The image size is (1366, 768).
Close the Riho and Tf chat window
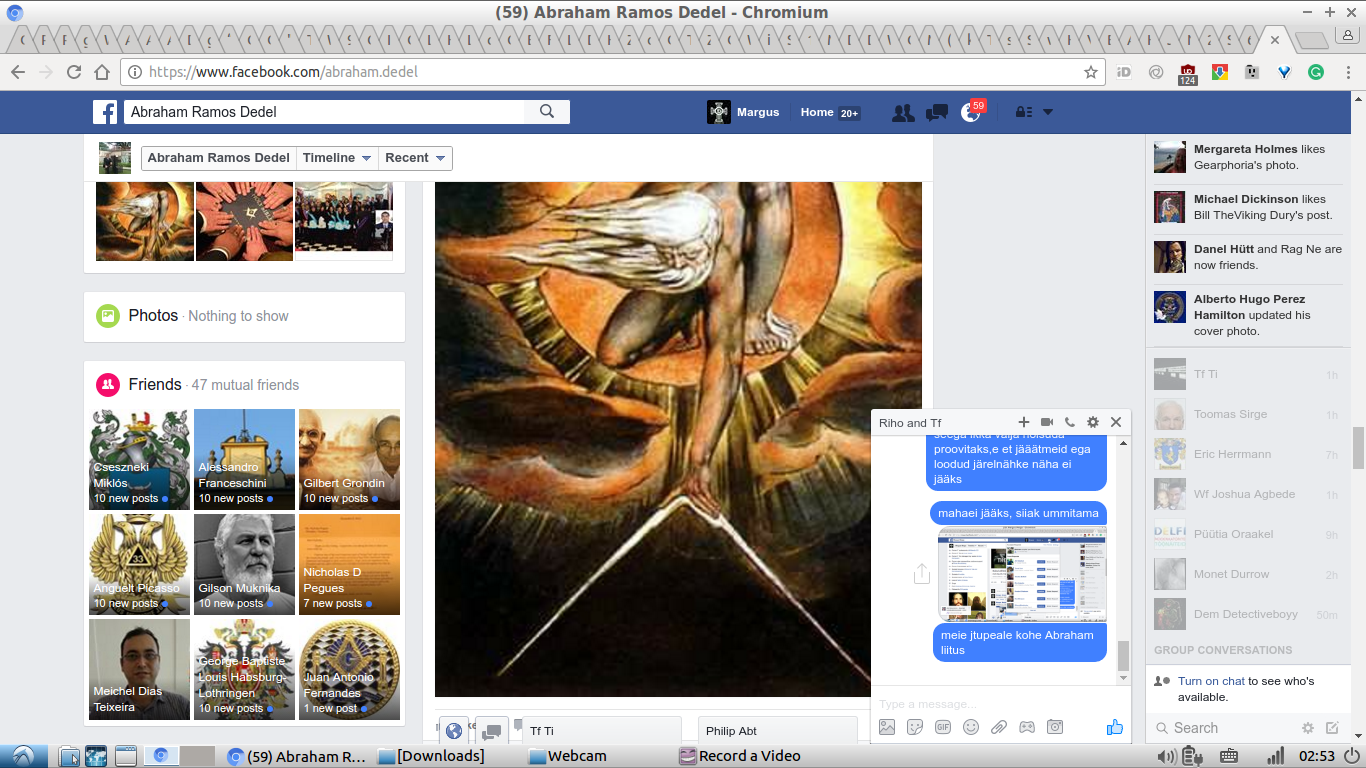pos(1116,423)
